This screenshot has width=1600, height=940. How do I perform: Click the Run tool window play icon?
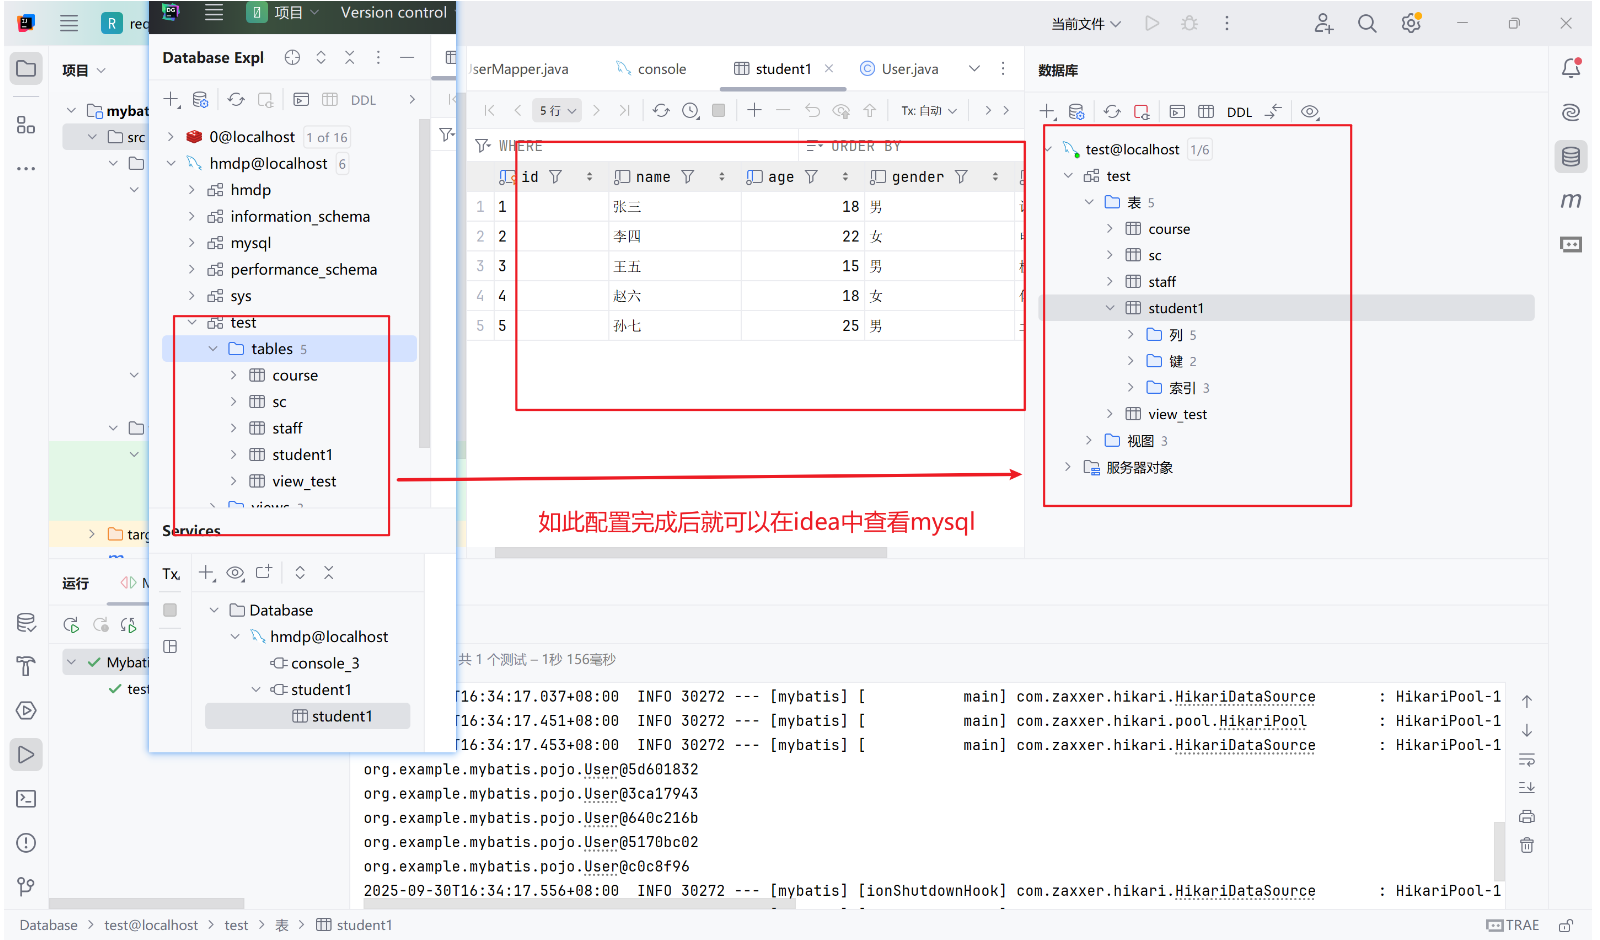(26, 755)
